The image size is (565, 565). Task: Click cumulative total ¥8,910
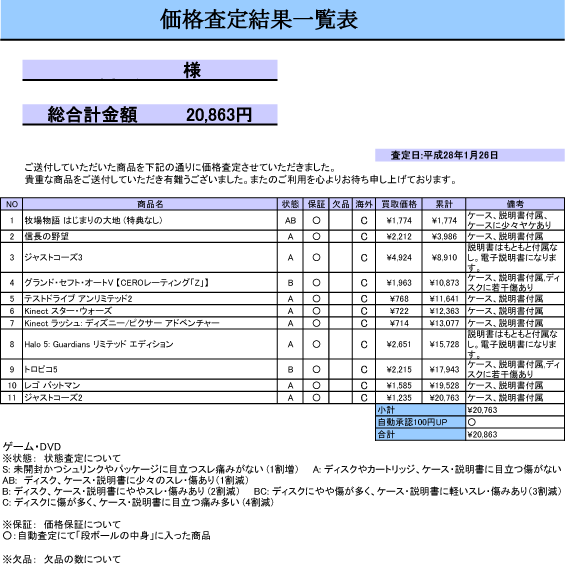click(444, 257)
